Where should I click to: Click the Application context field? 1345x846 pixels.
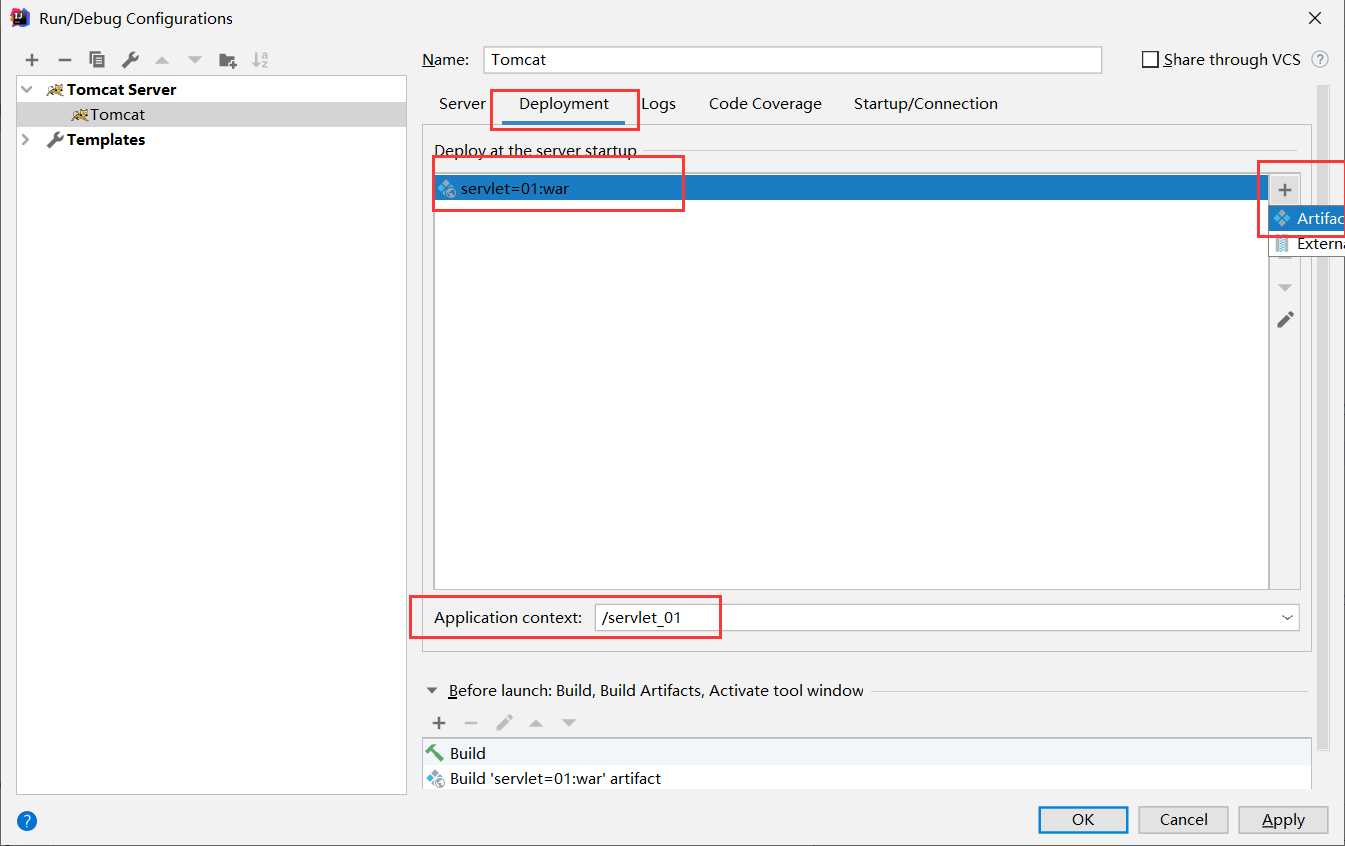(946, 618)
